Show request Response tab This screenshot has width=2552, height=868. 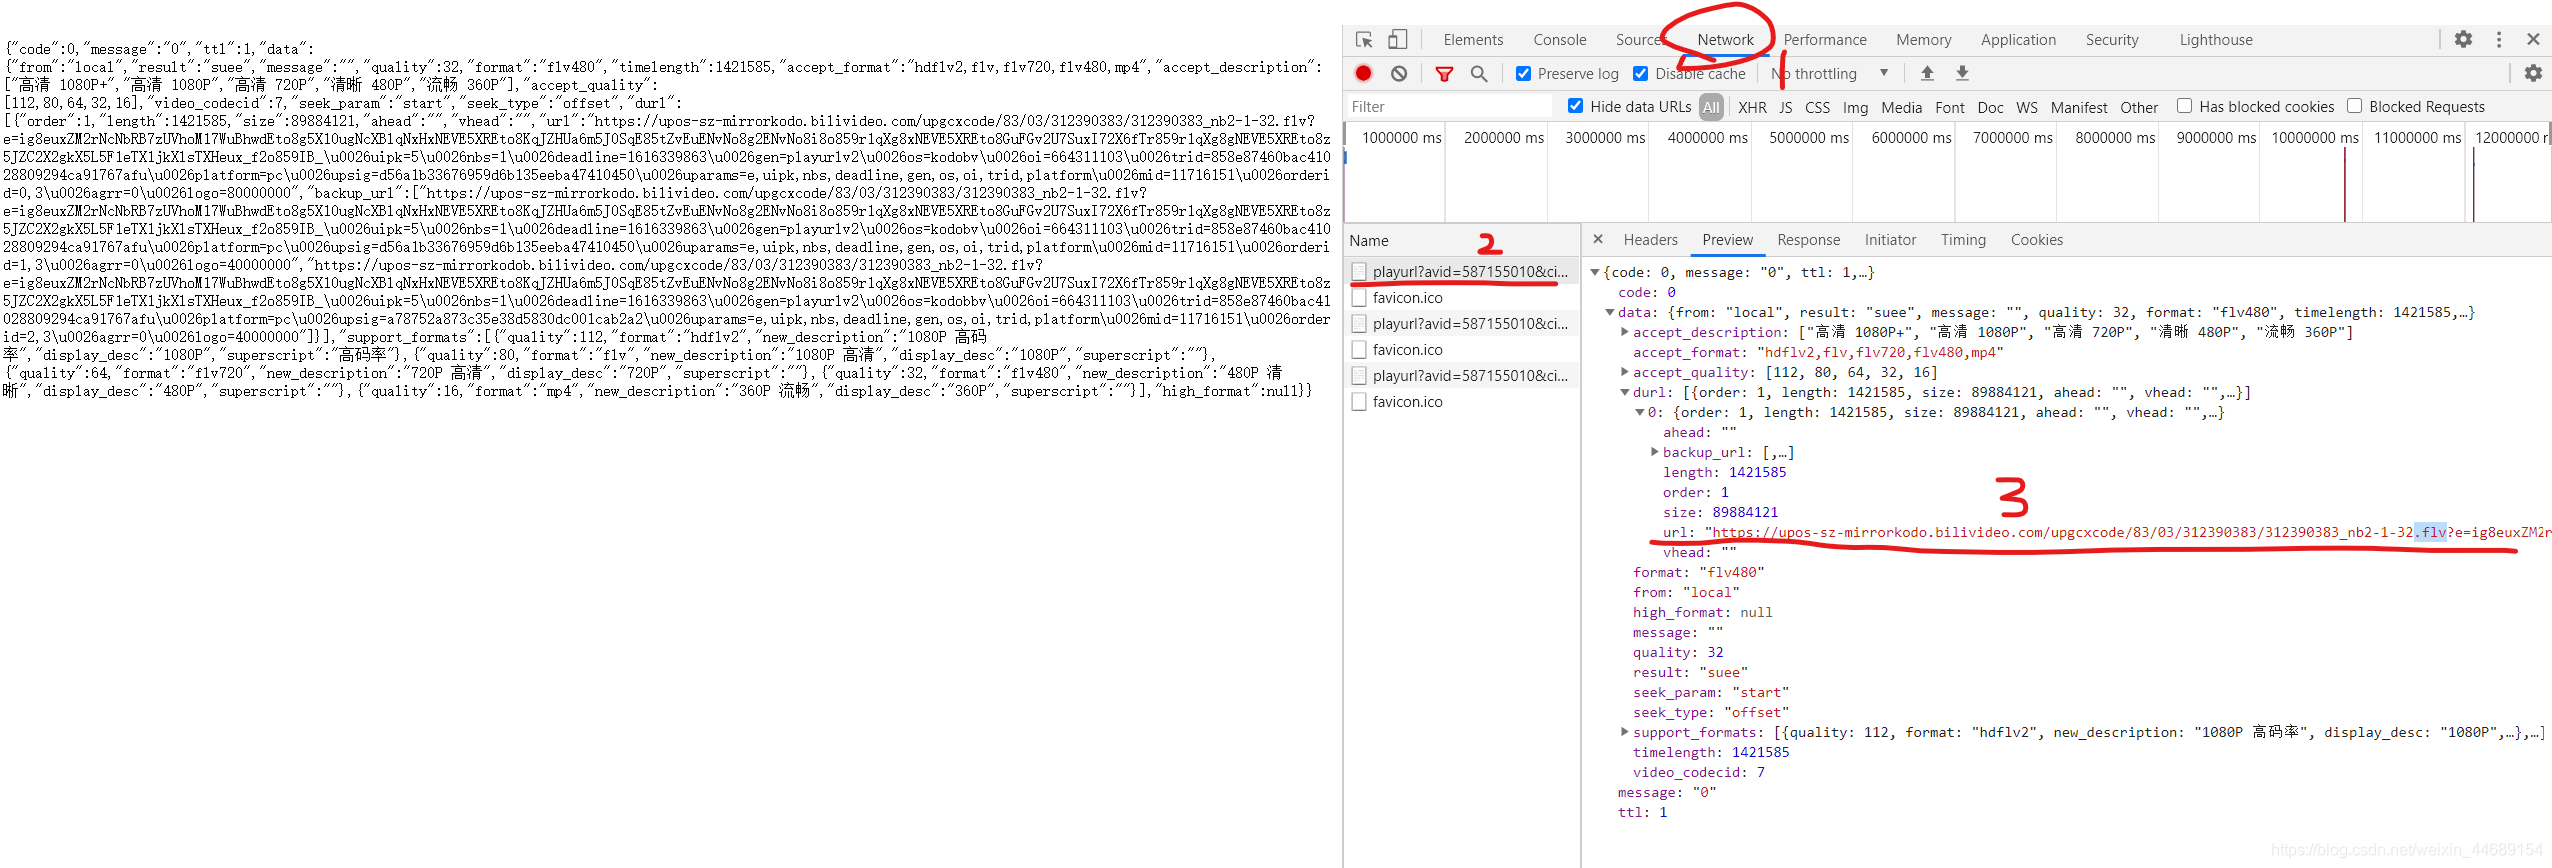[x=1808, y=240]
